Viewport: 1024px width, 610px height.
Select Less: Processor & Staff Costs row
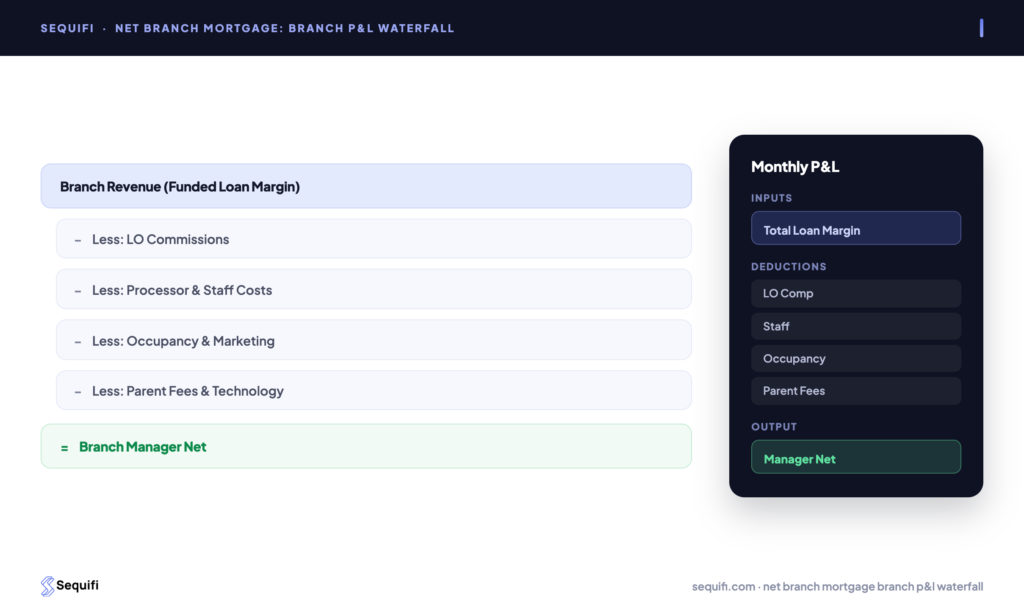point(374,289)
